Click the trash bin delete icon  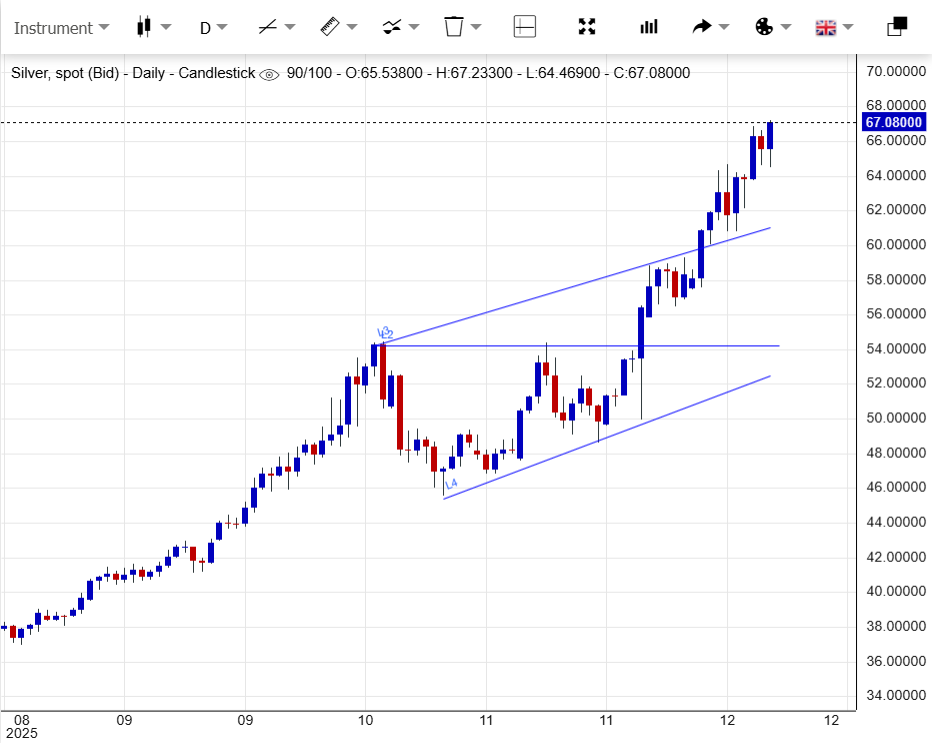point(454,27)
